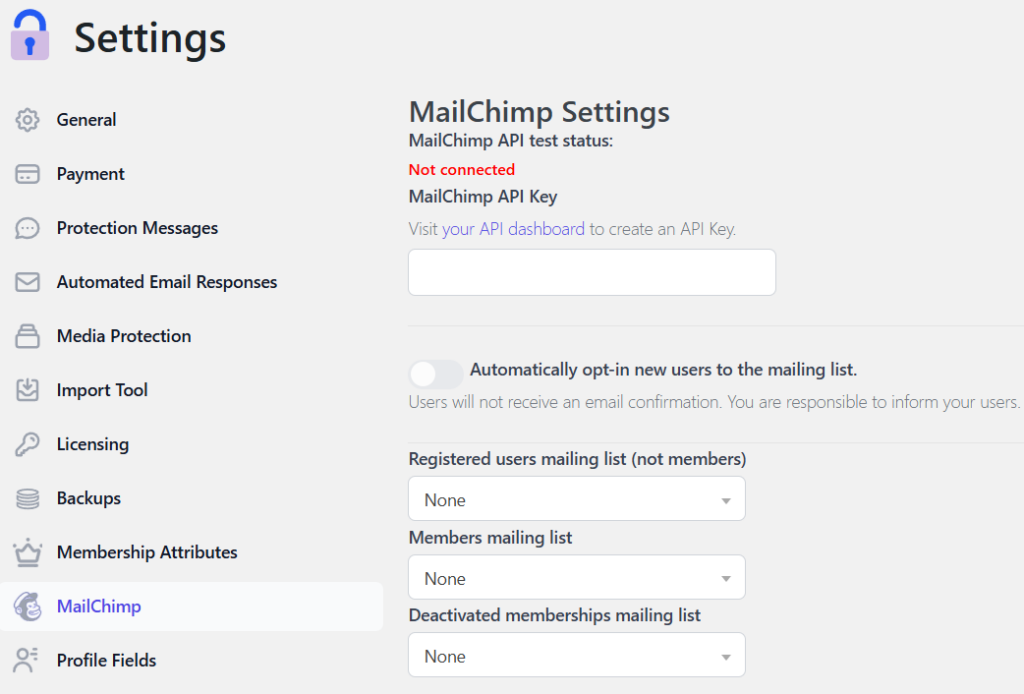Click the Profile Fields person icon

point(27,660)
